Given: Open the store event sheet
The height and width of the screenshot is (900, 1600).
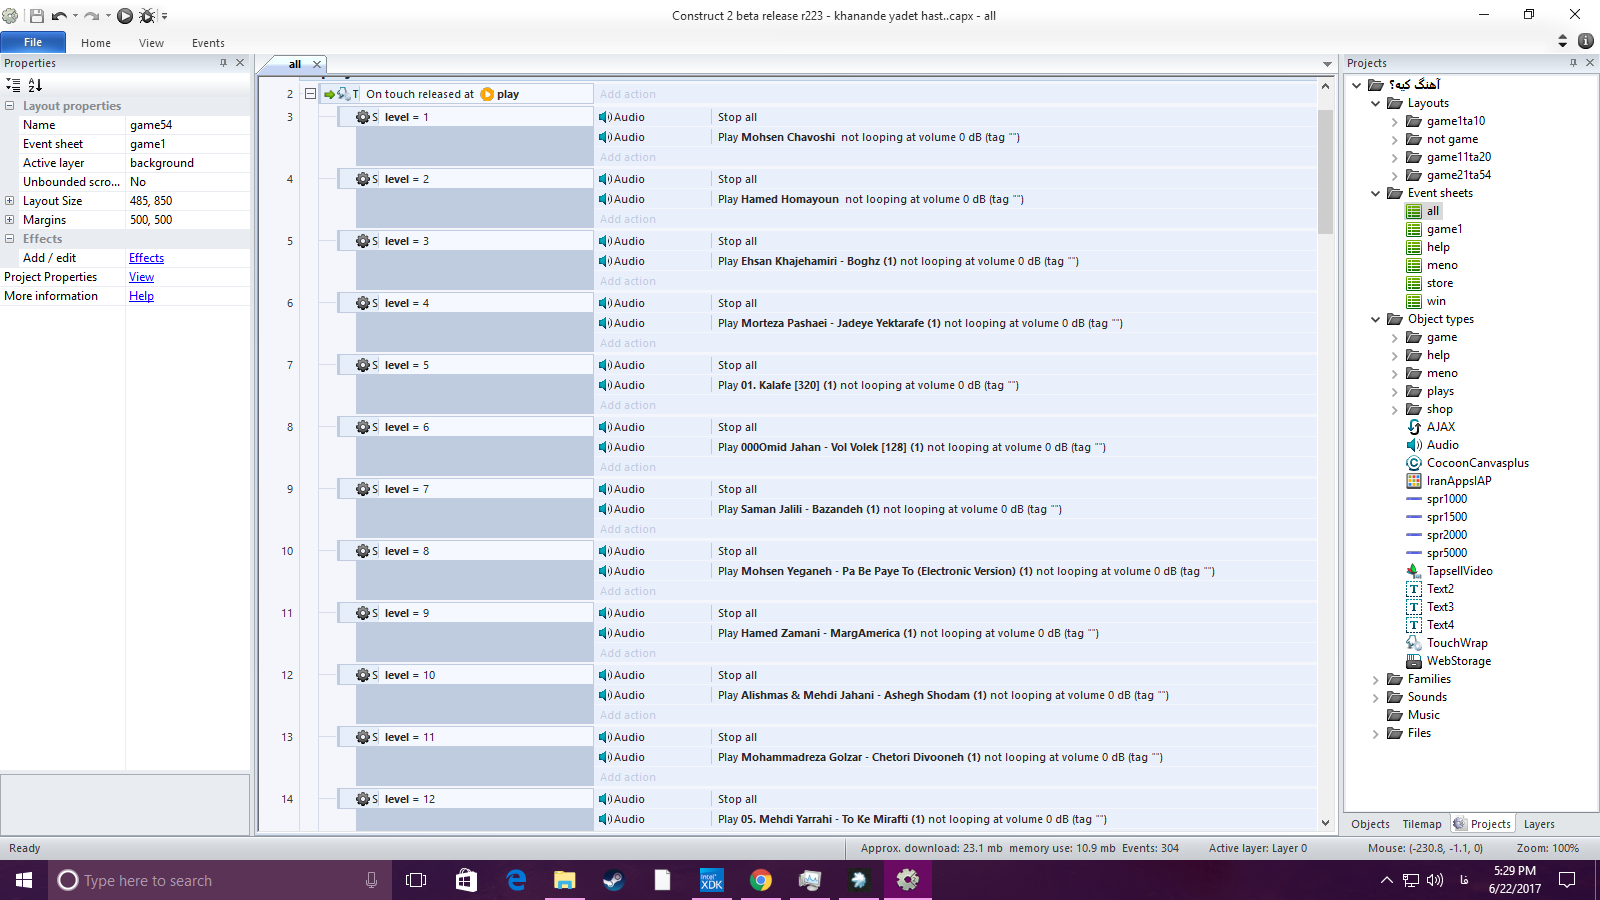Looking at the screenshot, I should coord(1439,283).
